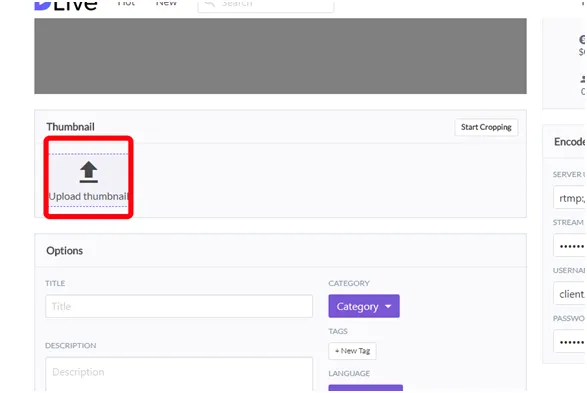Image resolution: width=587 pixels, height=393 pixels.
Task: Click the upload arrow icon for thumbnail
Action: 89,172
